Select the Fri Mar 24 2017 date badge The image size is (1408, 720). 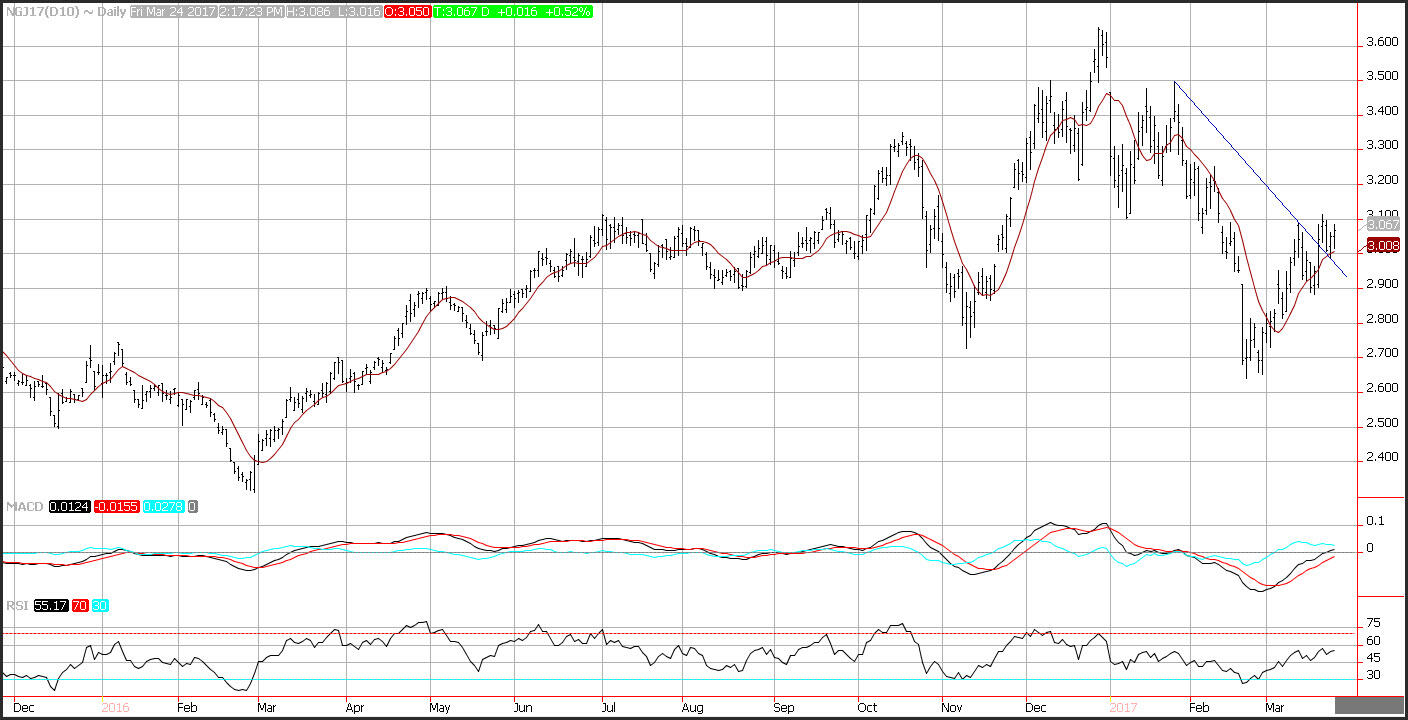[171, 12]
